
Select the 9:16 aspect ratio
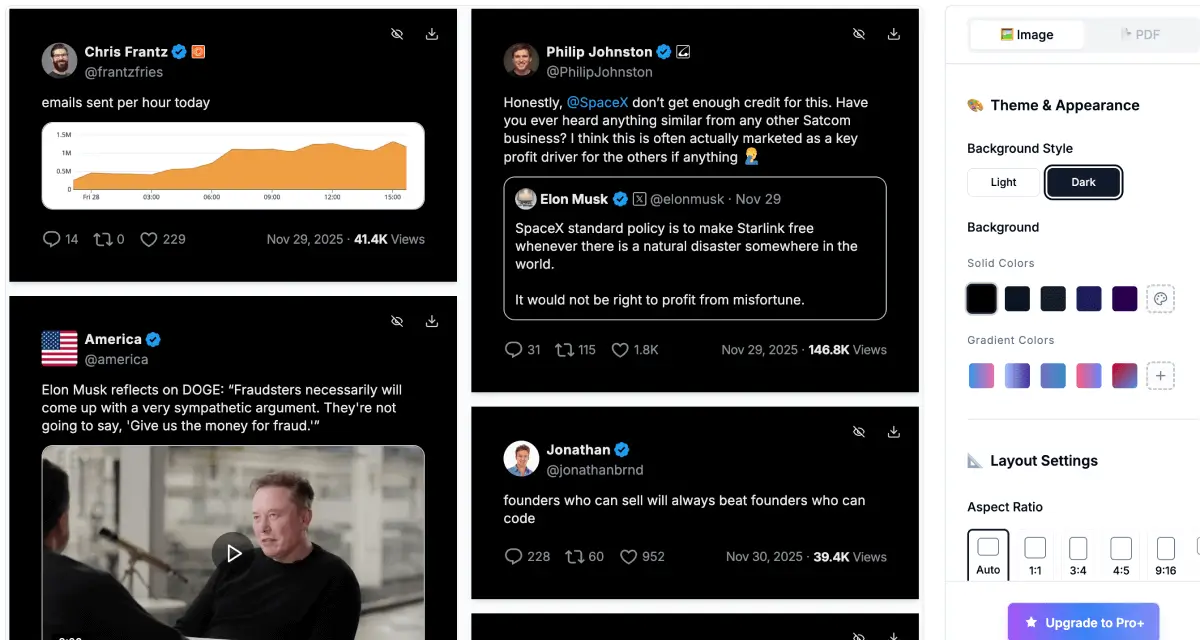(x=1165, y=553)
